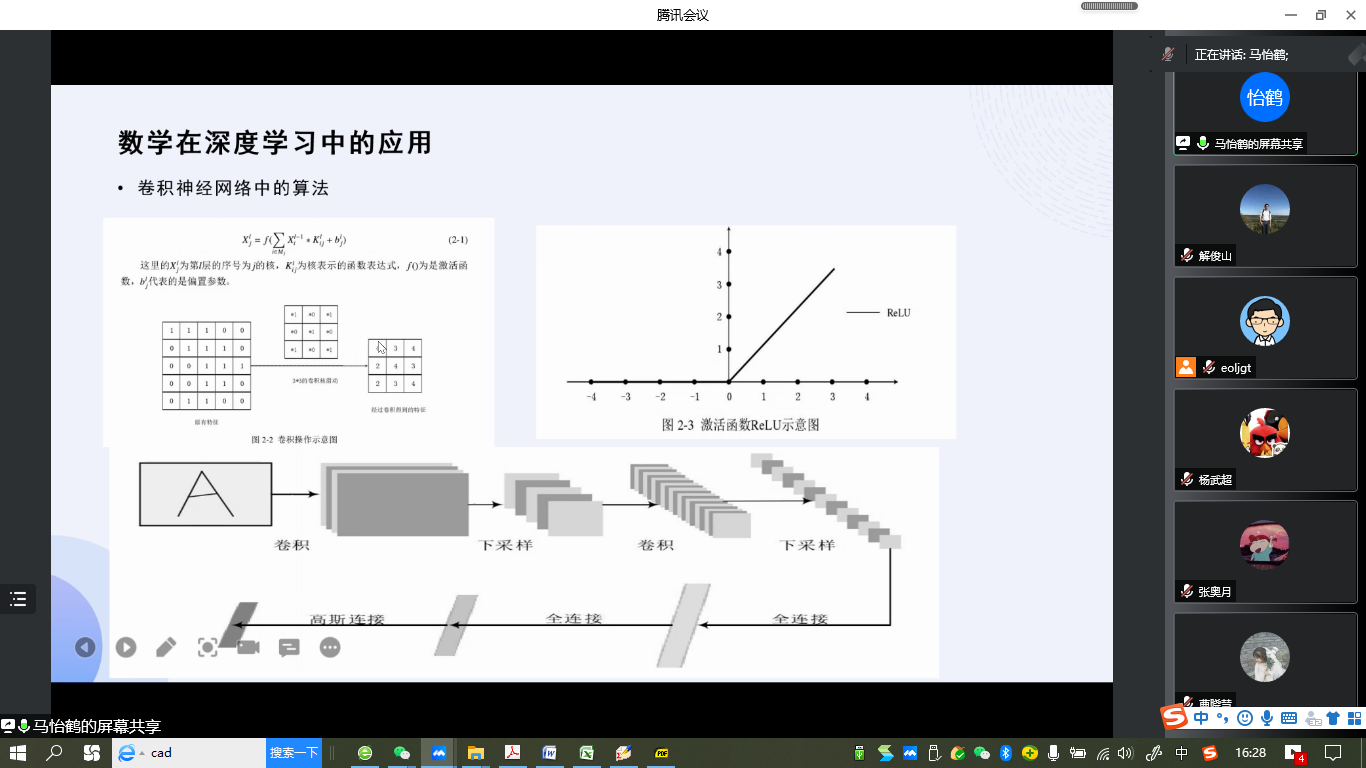Toggle the Sogou punctuation mode button
The height and width of the screenshot is (768, 1366).
tap(1222, 719)
